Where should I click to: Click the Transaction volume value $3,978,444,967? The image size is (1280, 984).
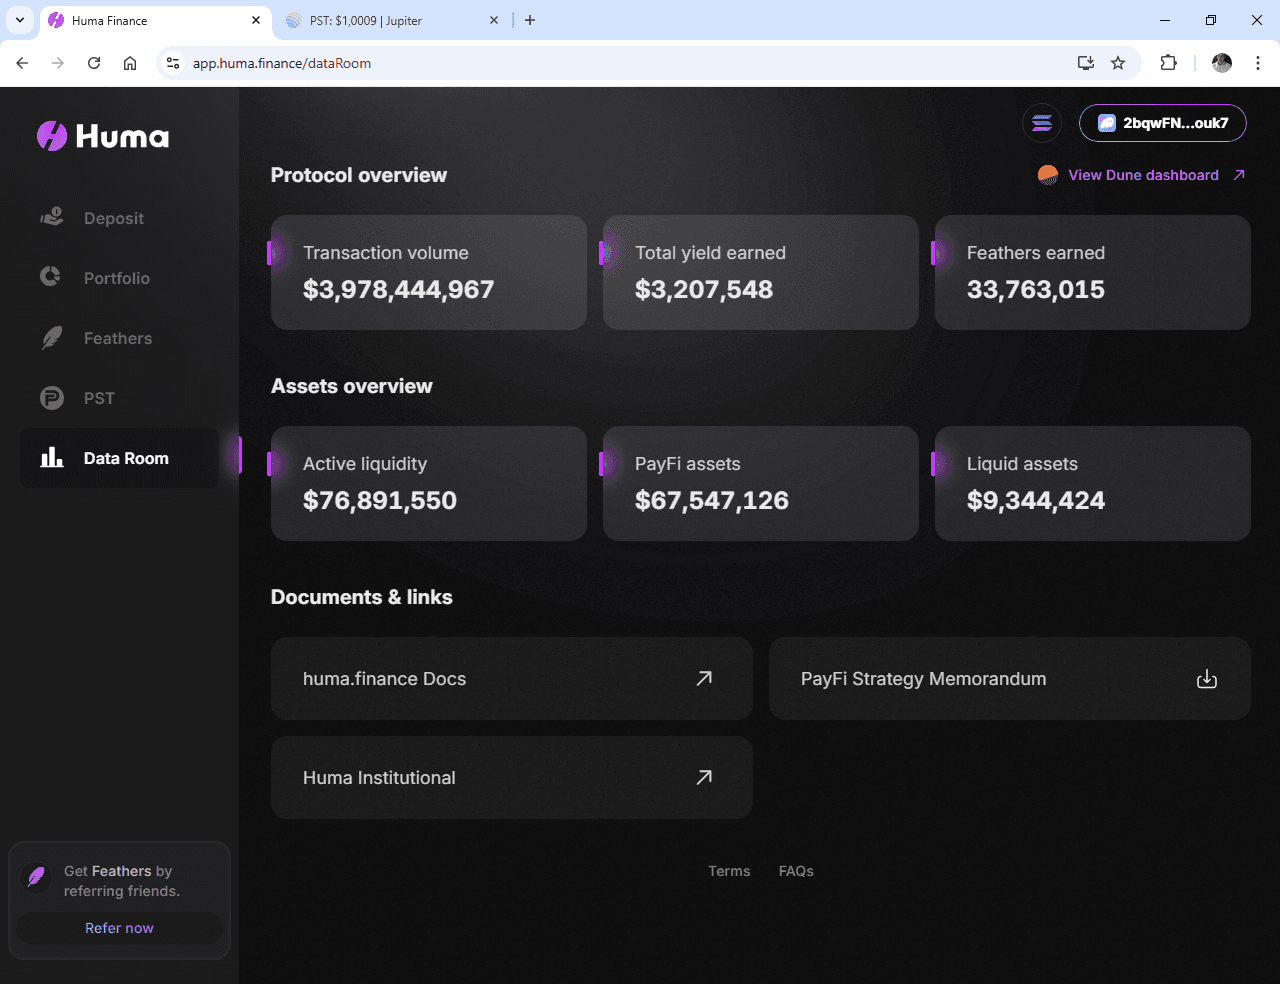[399, 289]
